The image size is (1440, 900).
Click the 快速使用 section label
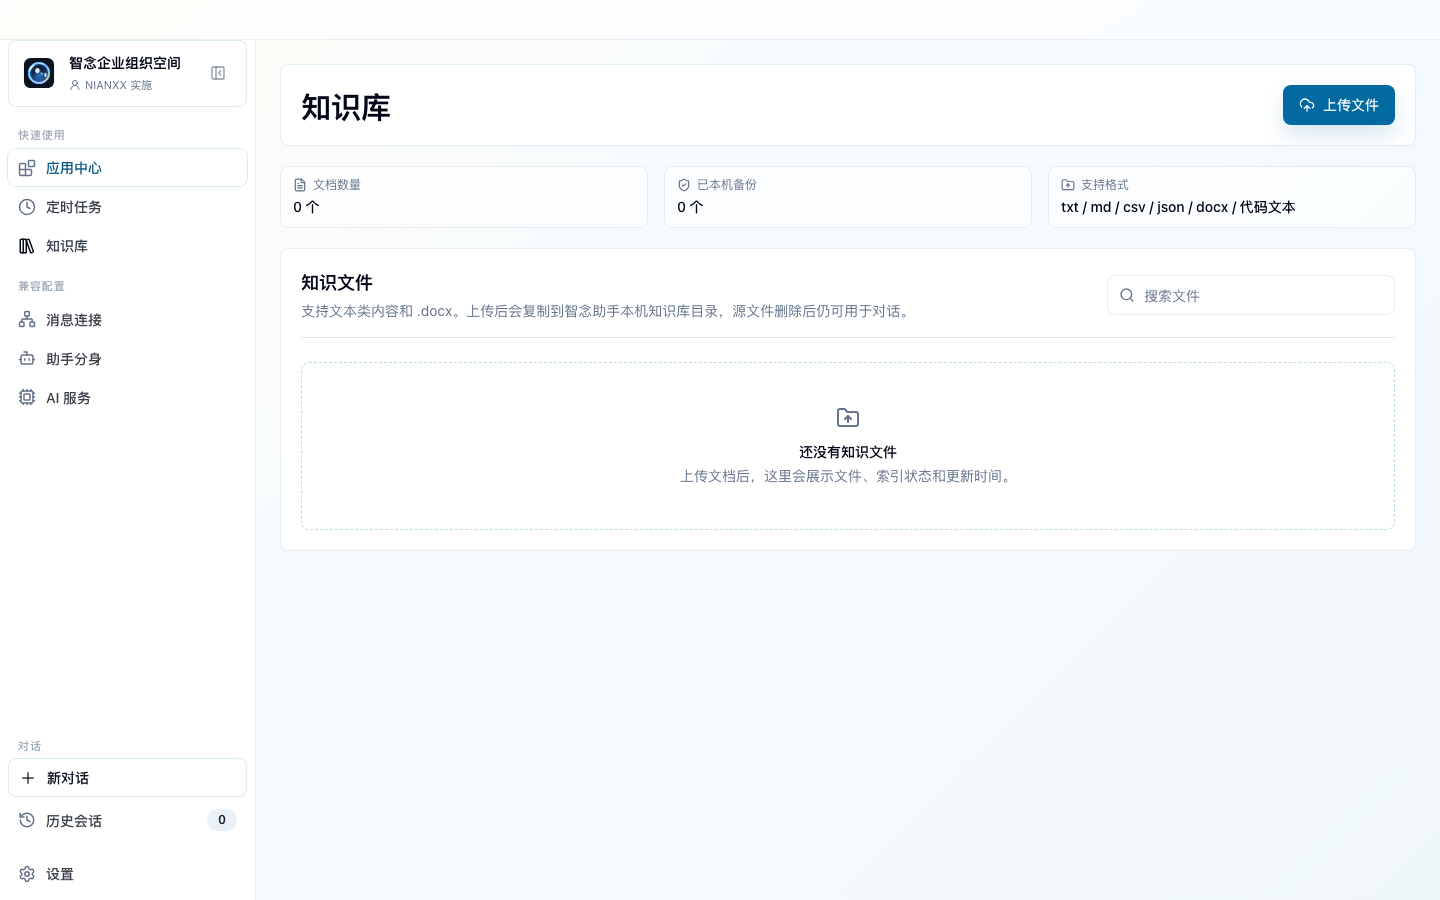(x=41, y=135)
